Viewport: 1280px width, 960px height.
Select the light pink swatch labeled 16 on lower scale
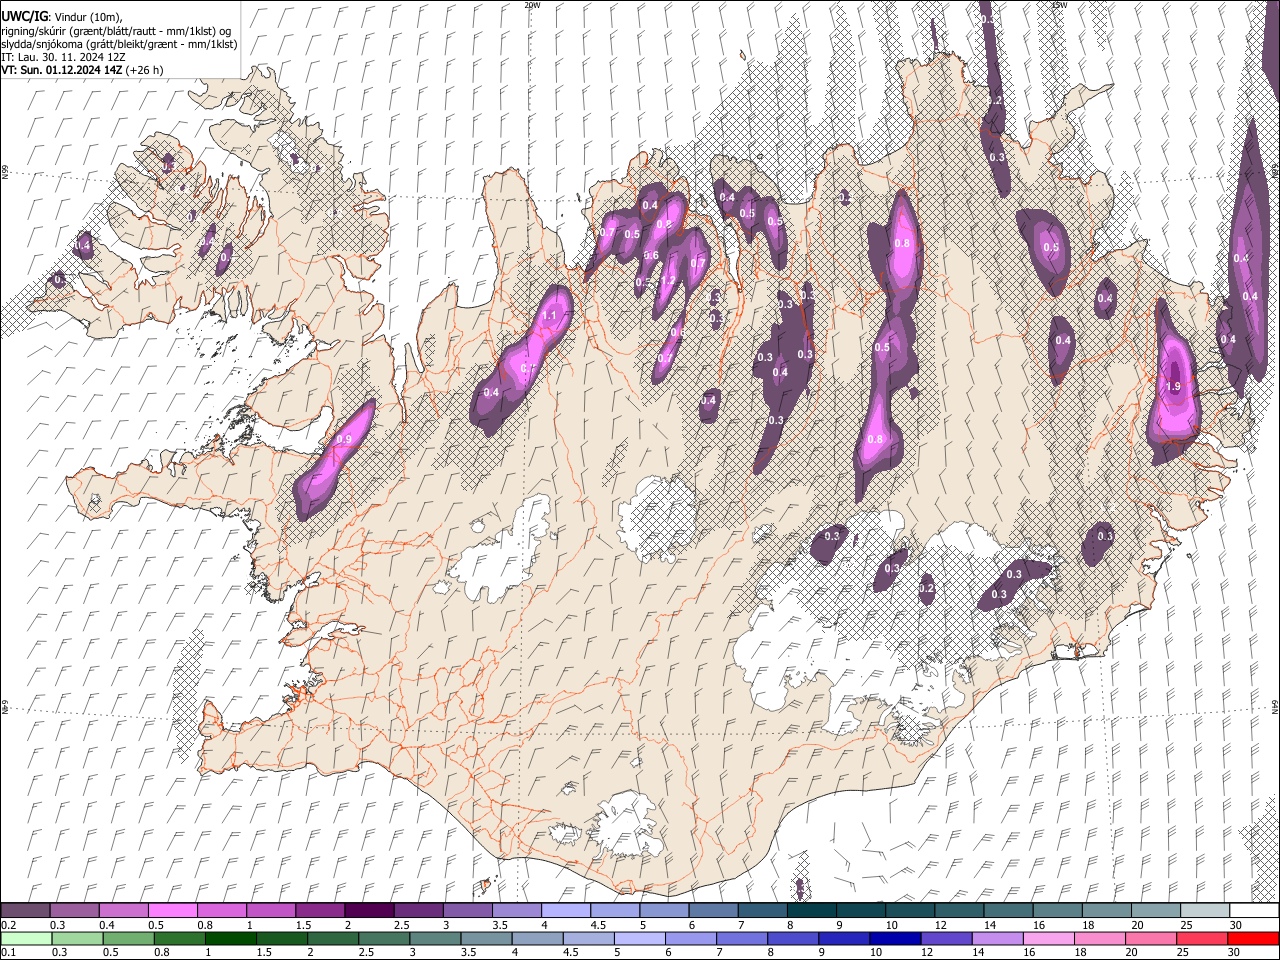pyautogui.click(x=1048, y=938)
